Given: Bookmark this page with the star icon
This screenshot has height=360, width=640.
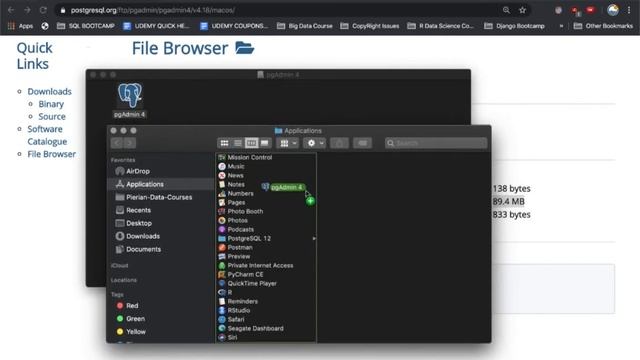Looking at the screenshot, I should pyautogui.click(x=522, y=10).
